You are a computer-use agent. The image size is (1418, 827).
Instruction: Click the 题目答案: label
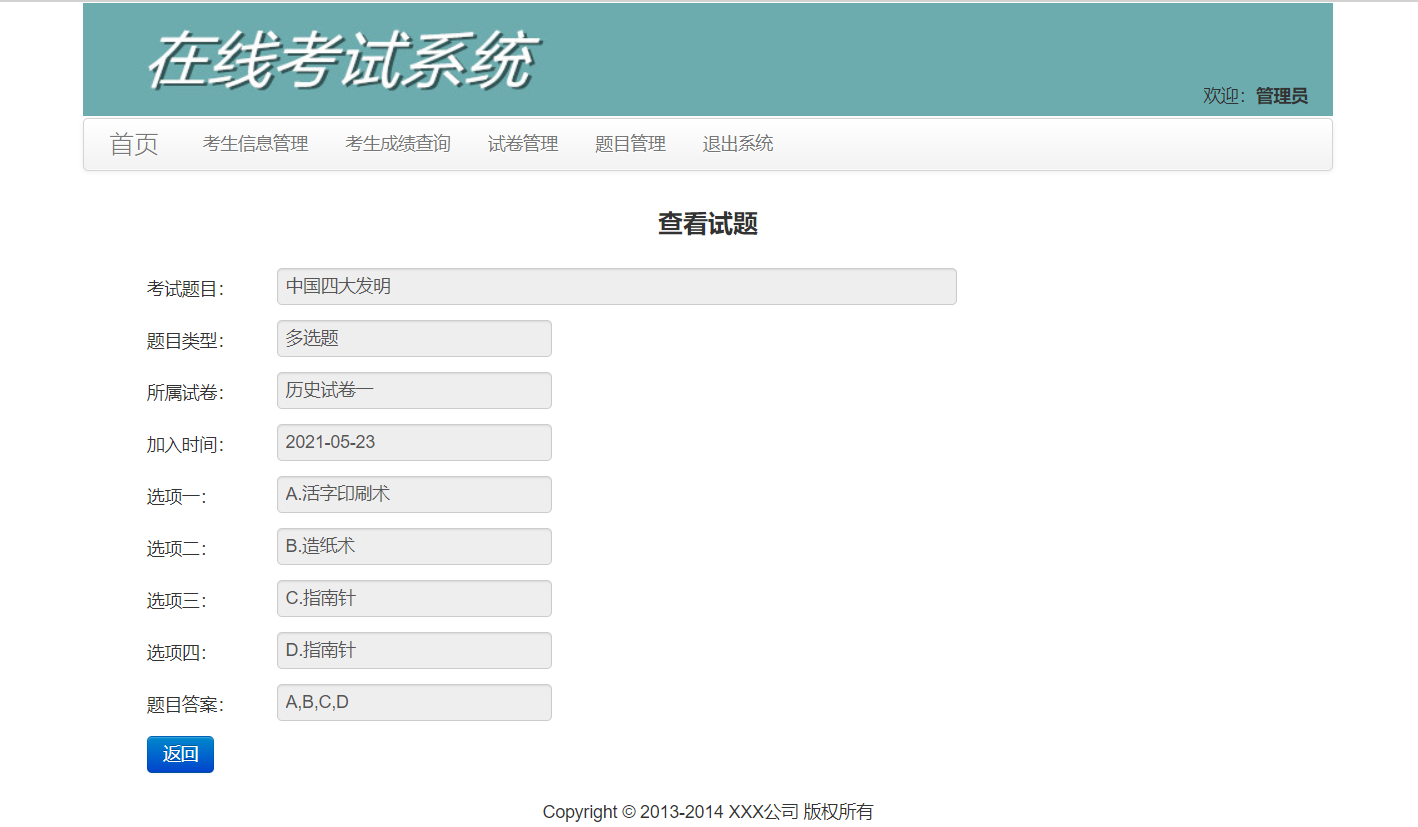coord(186,705)
